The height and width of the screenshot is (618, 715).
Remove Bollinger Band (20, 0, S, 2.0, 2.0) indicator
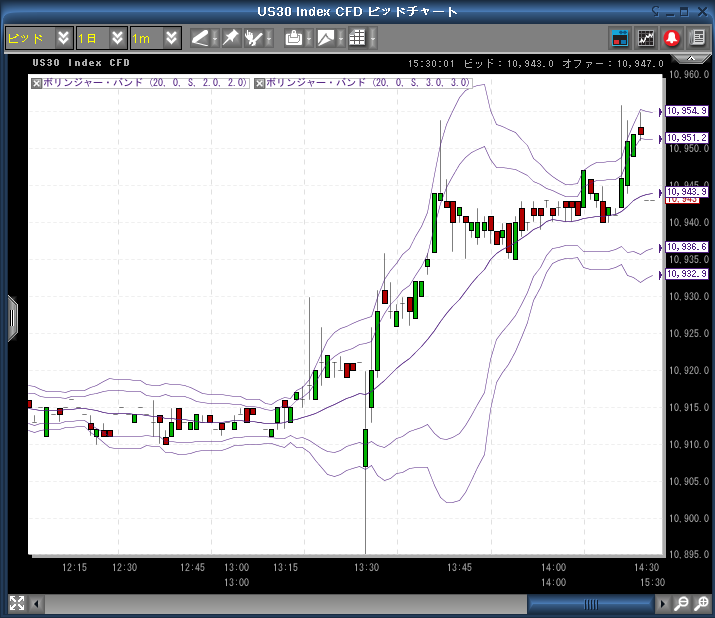click(37, 83)
